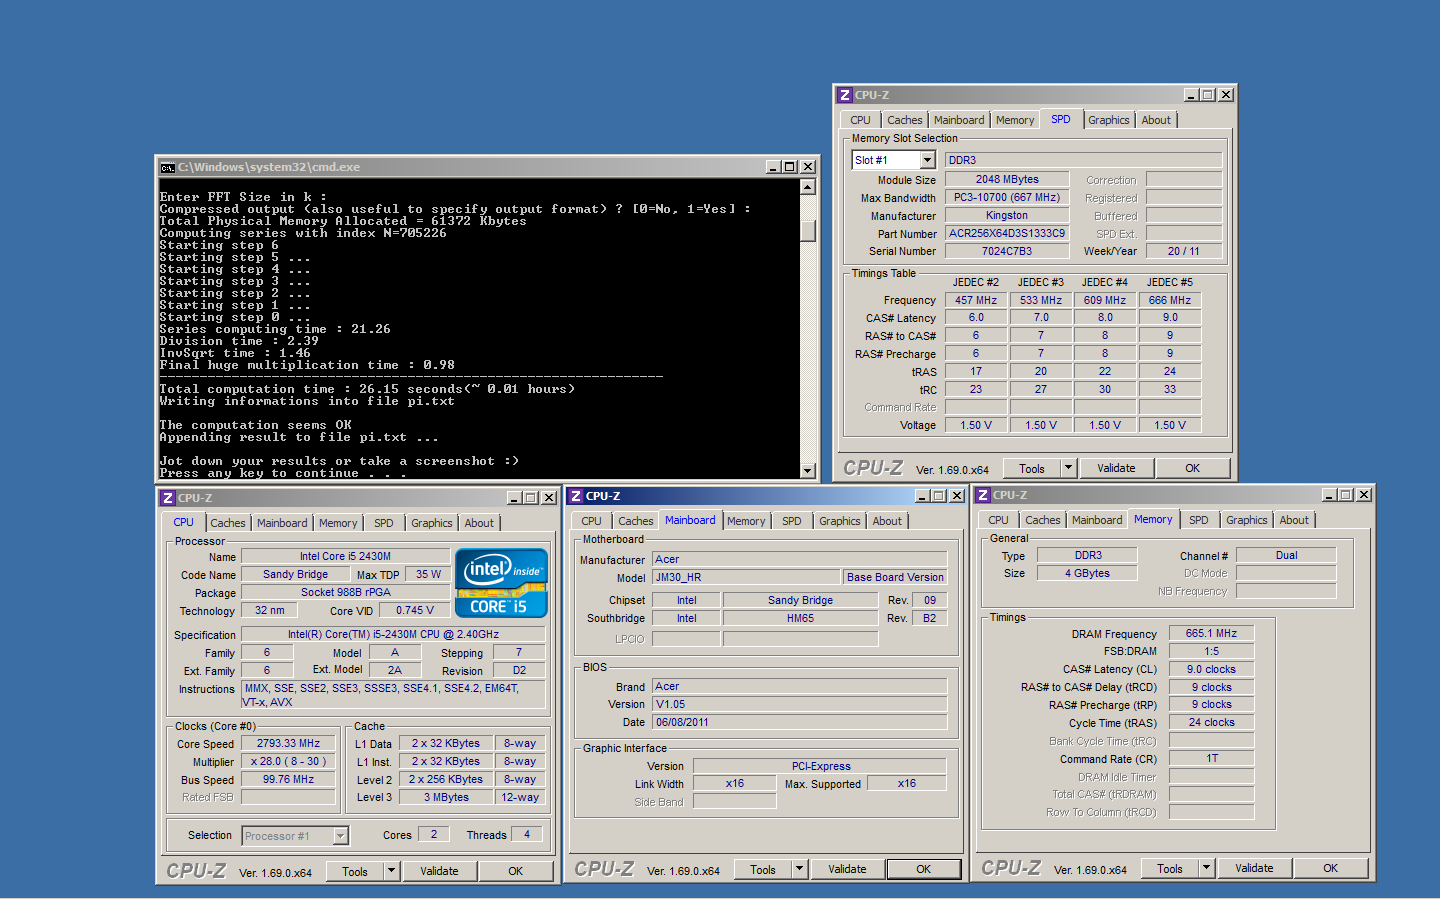Expand Tools dropdown arrow in SPD window
The image size is (1440, 900).
1068,468
